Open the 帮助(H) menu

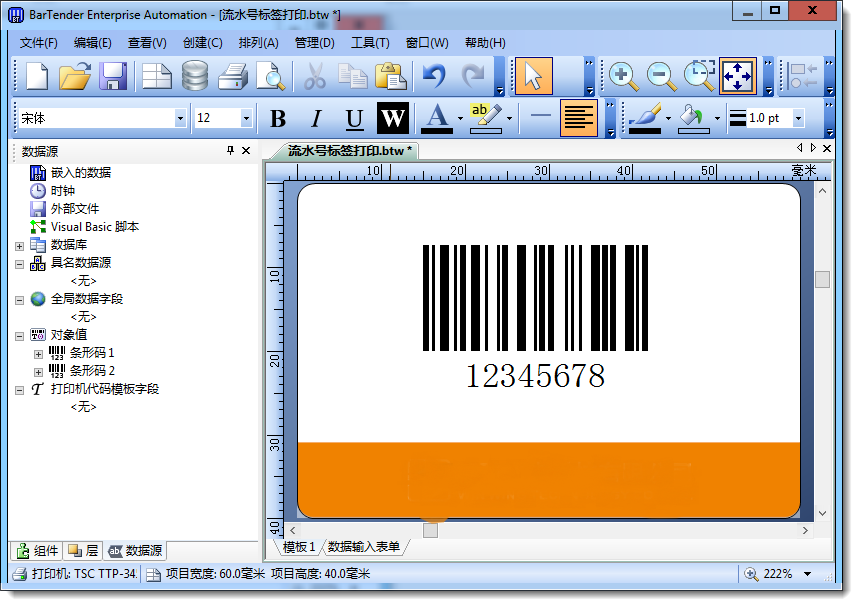pyautogui.click(x=485, y=43)
